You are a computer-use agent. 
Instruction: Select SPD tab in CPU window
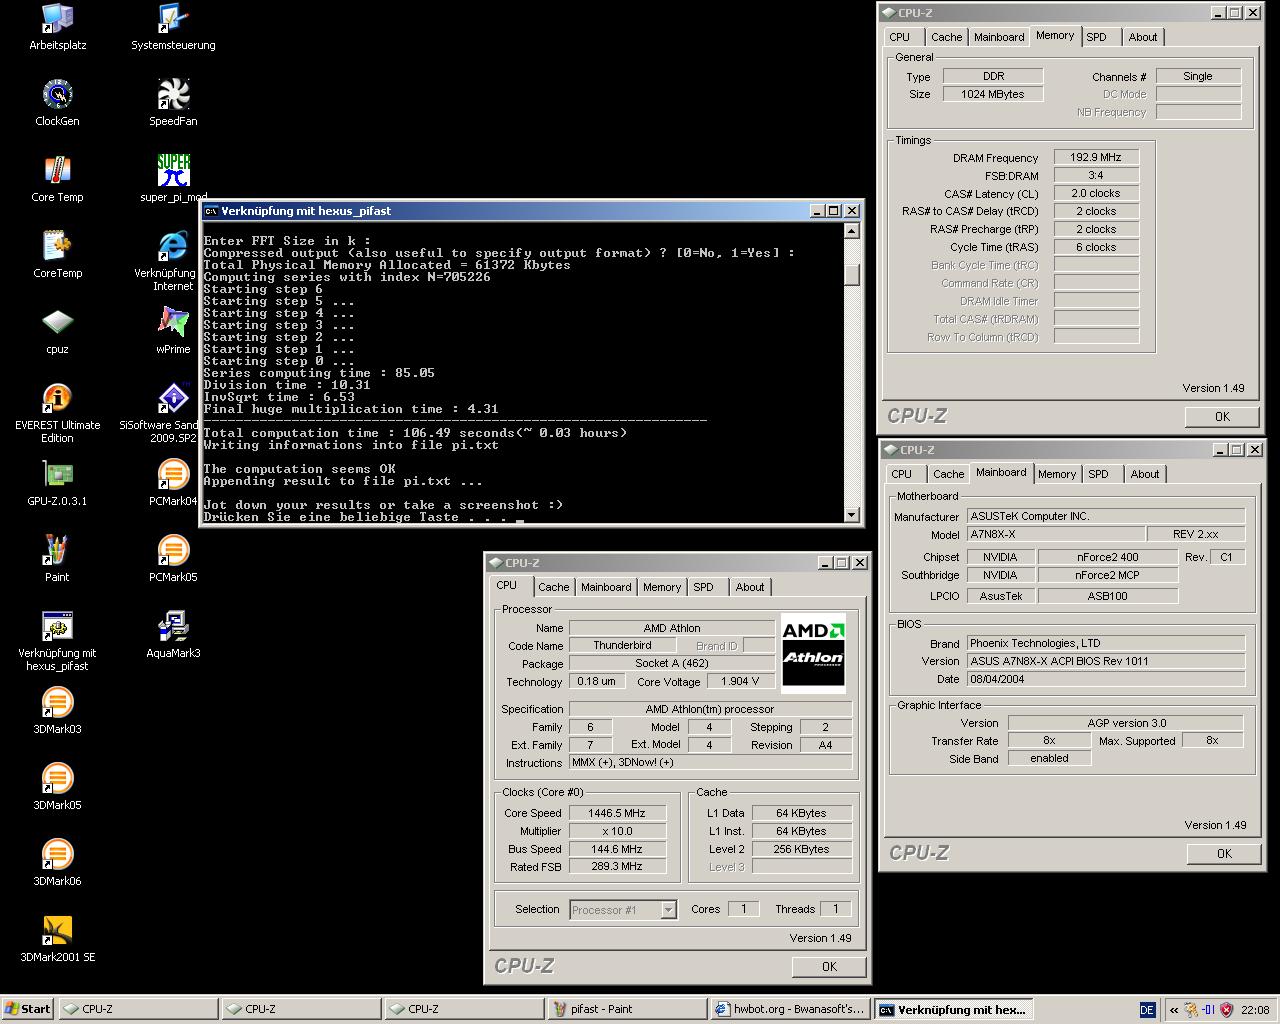[x=704, y=588]
